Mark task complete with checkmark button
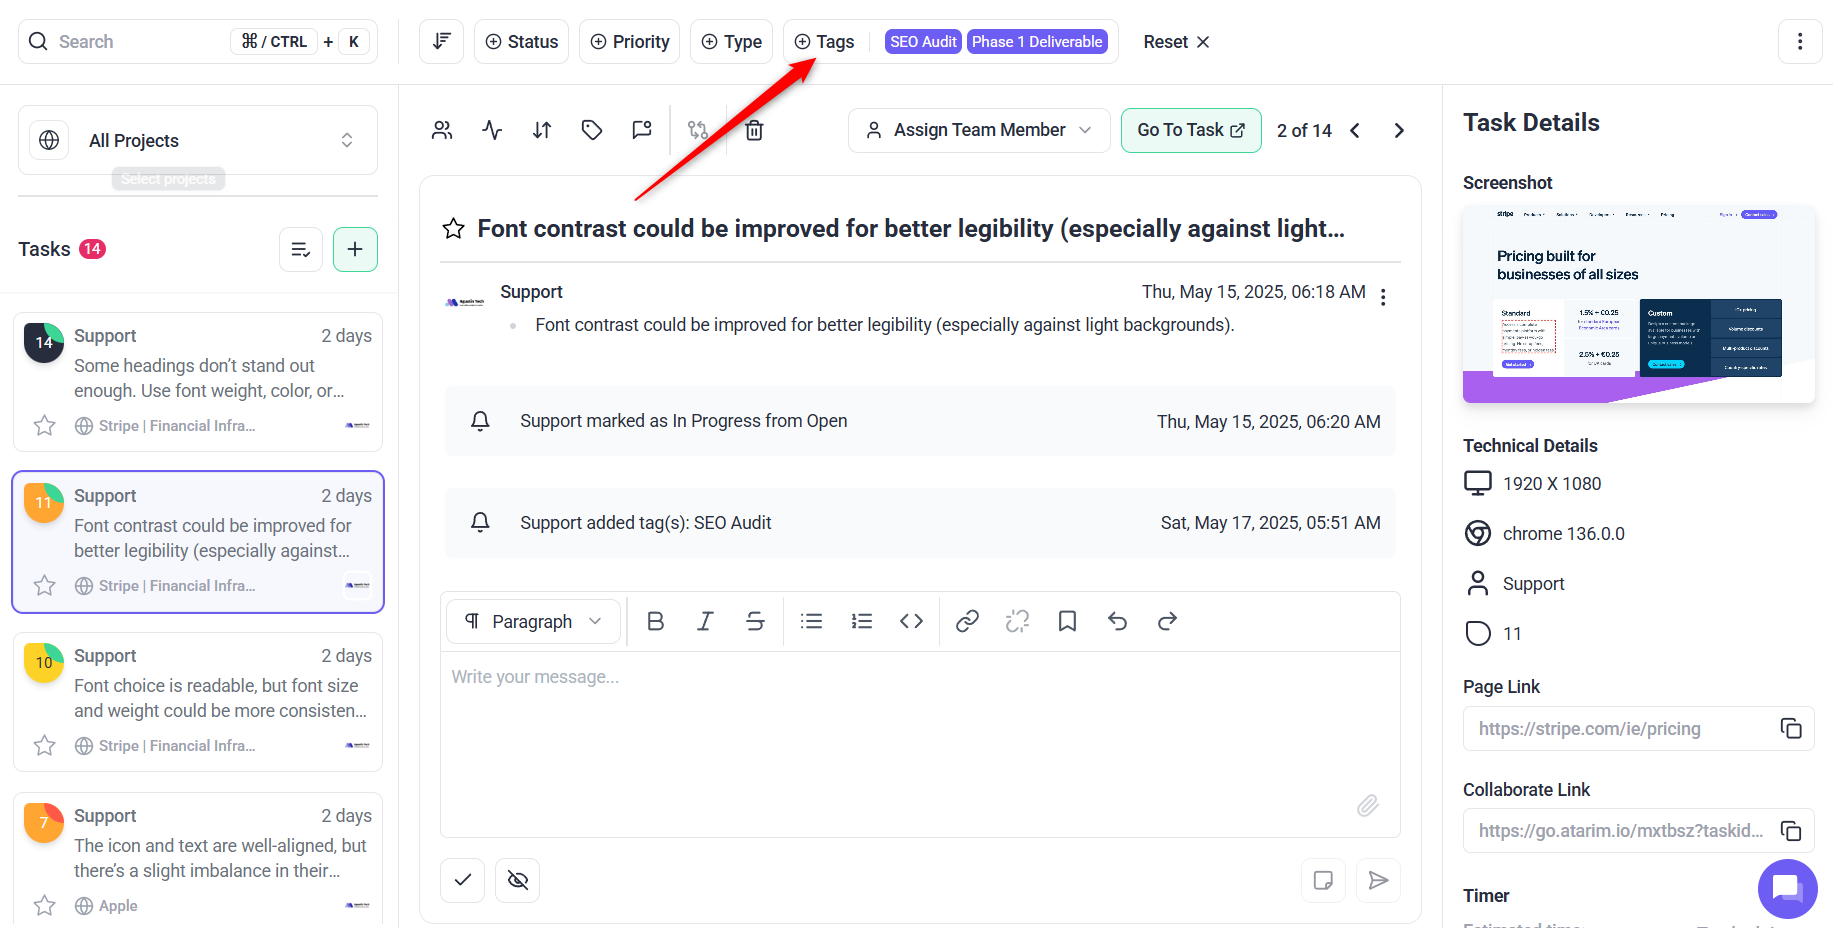The image size is (1833, 928). pos(463,880)
